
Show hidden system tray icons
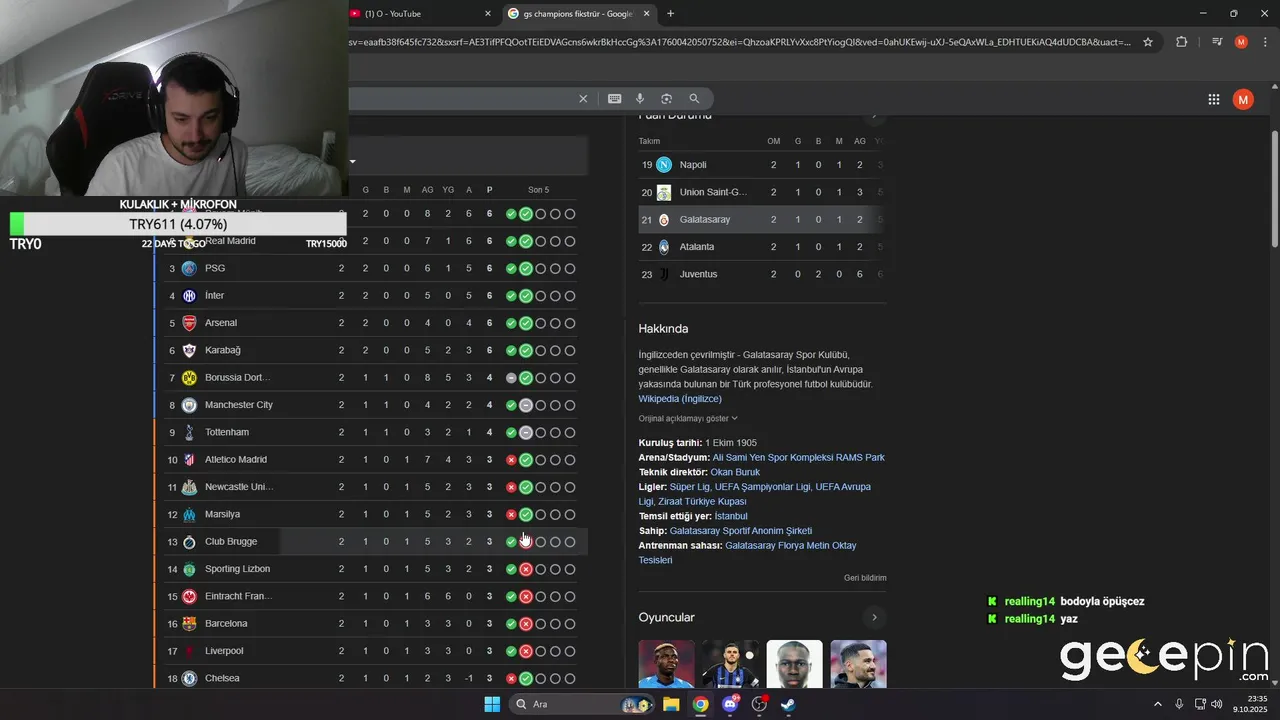coord(1158,704)
